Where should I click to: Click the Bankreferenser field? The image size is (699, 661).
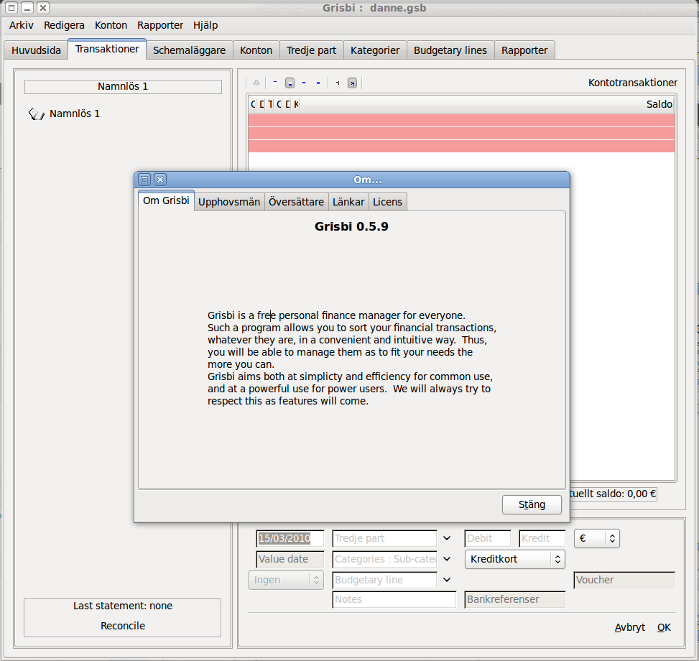[515, 599]
